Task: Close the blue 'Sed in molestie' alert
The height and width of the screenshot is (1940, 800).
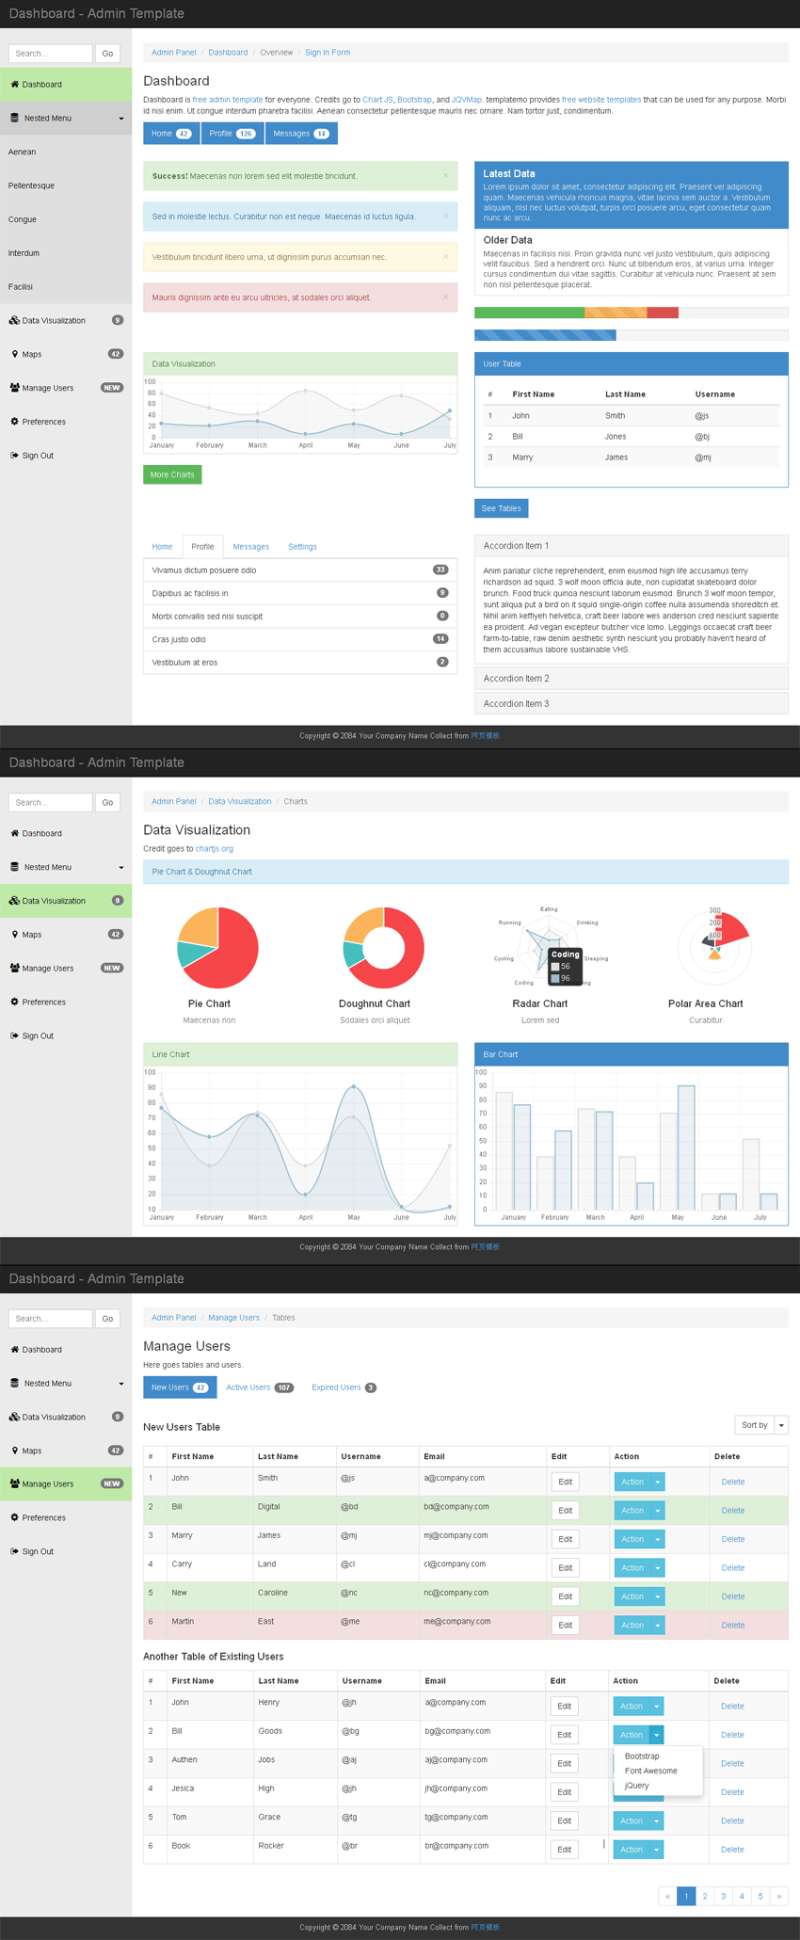Action: (445, 216)
